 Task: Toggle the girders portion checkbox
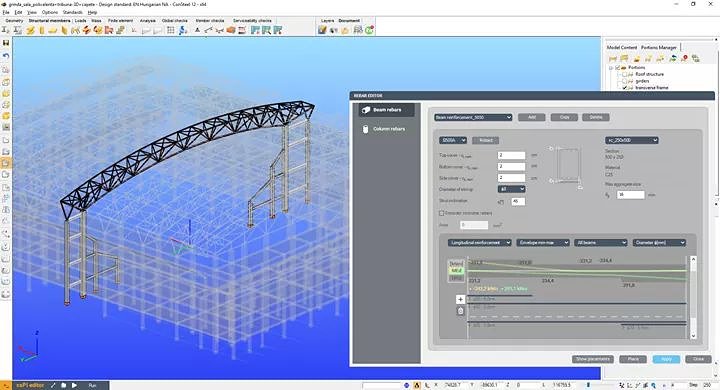624,81
